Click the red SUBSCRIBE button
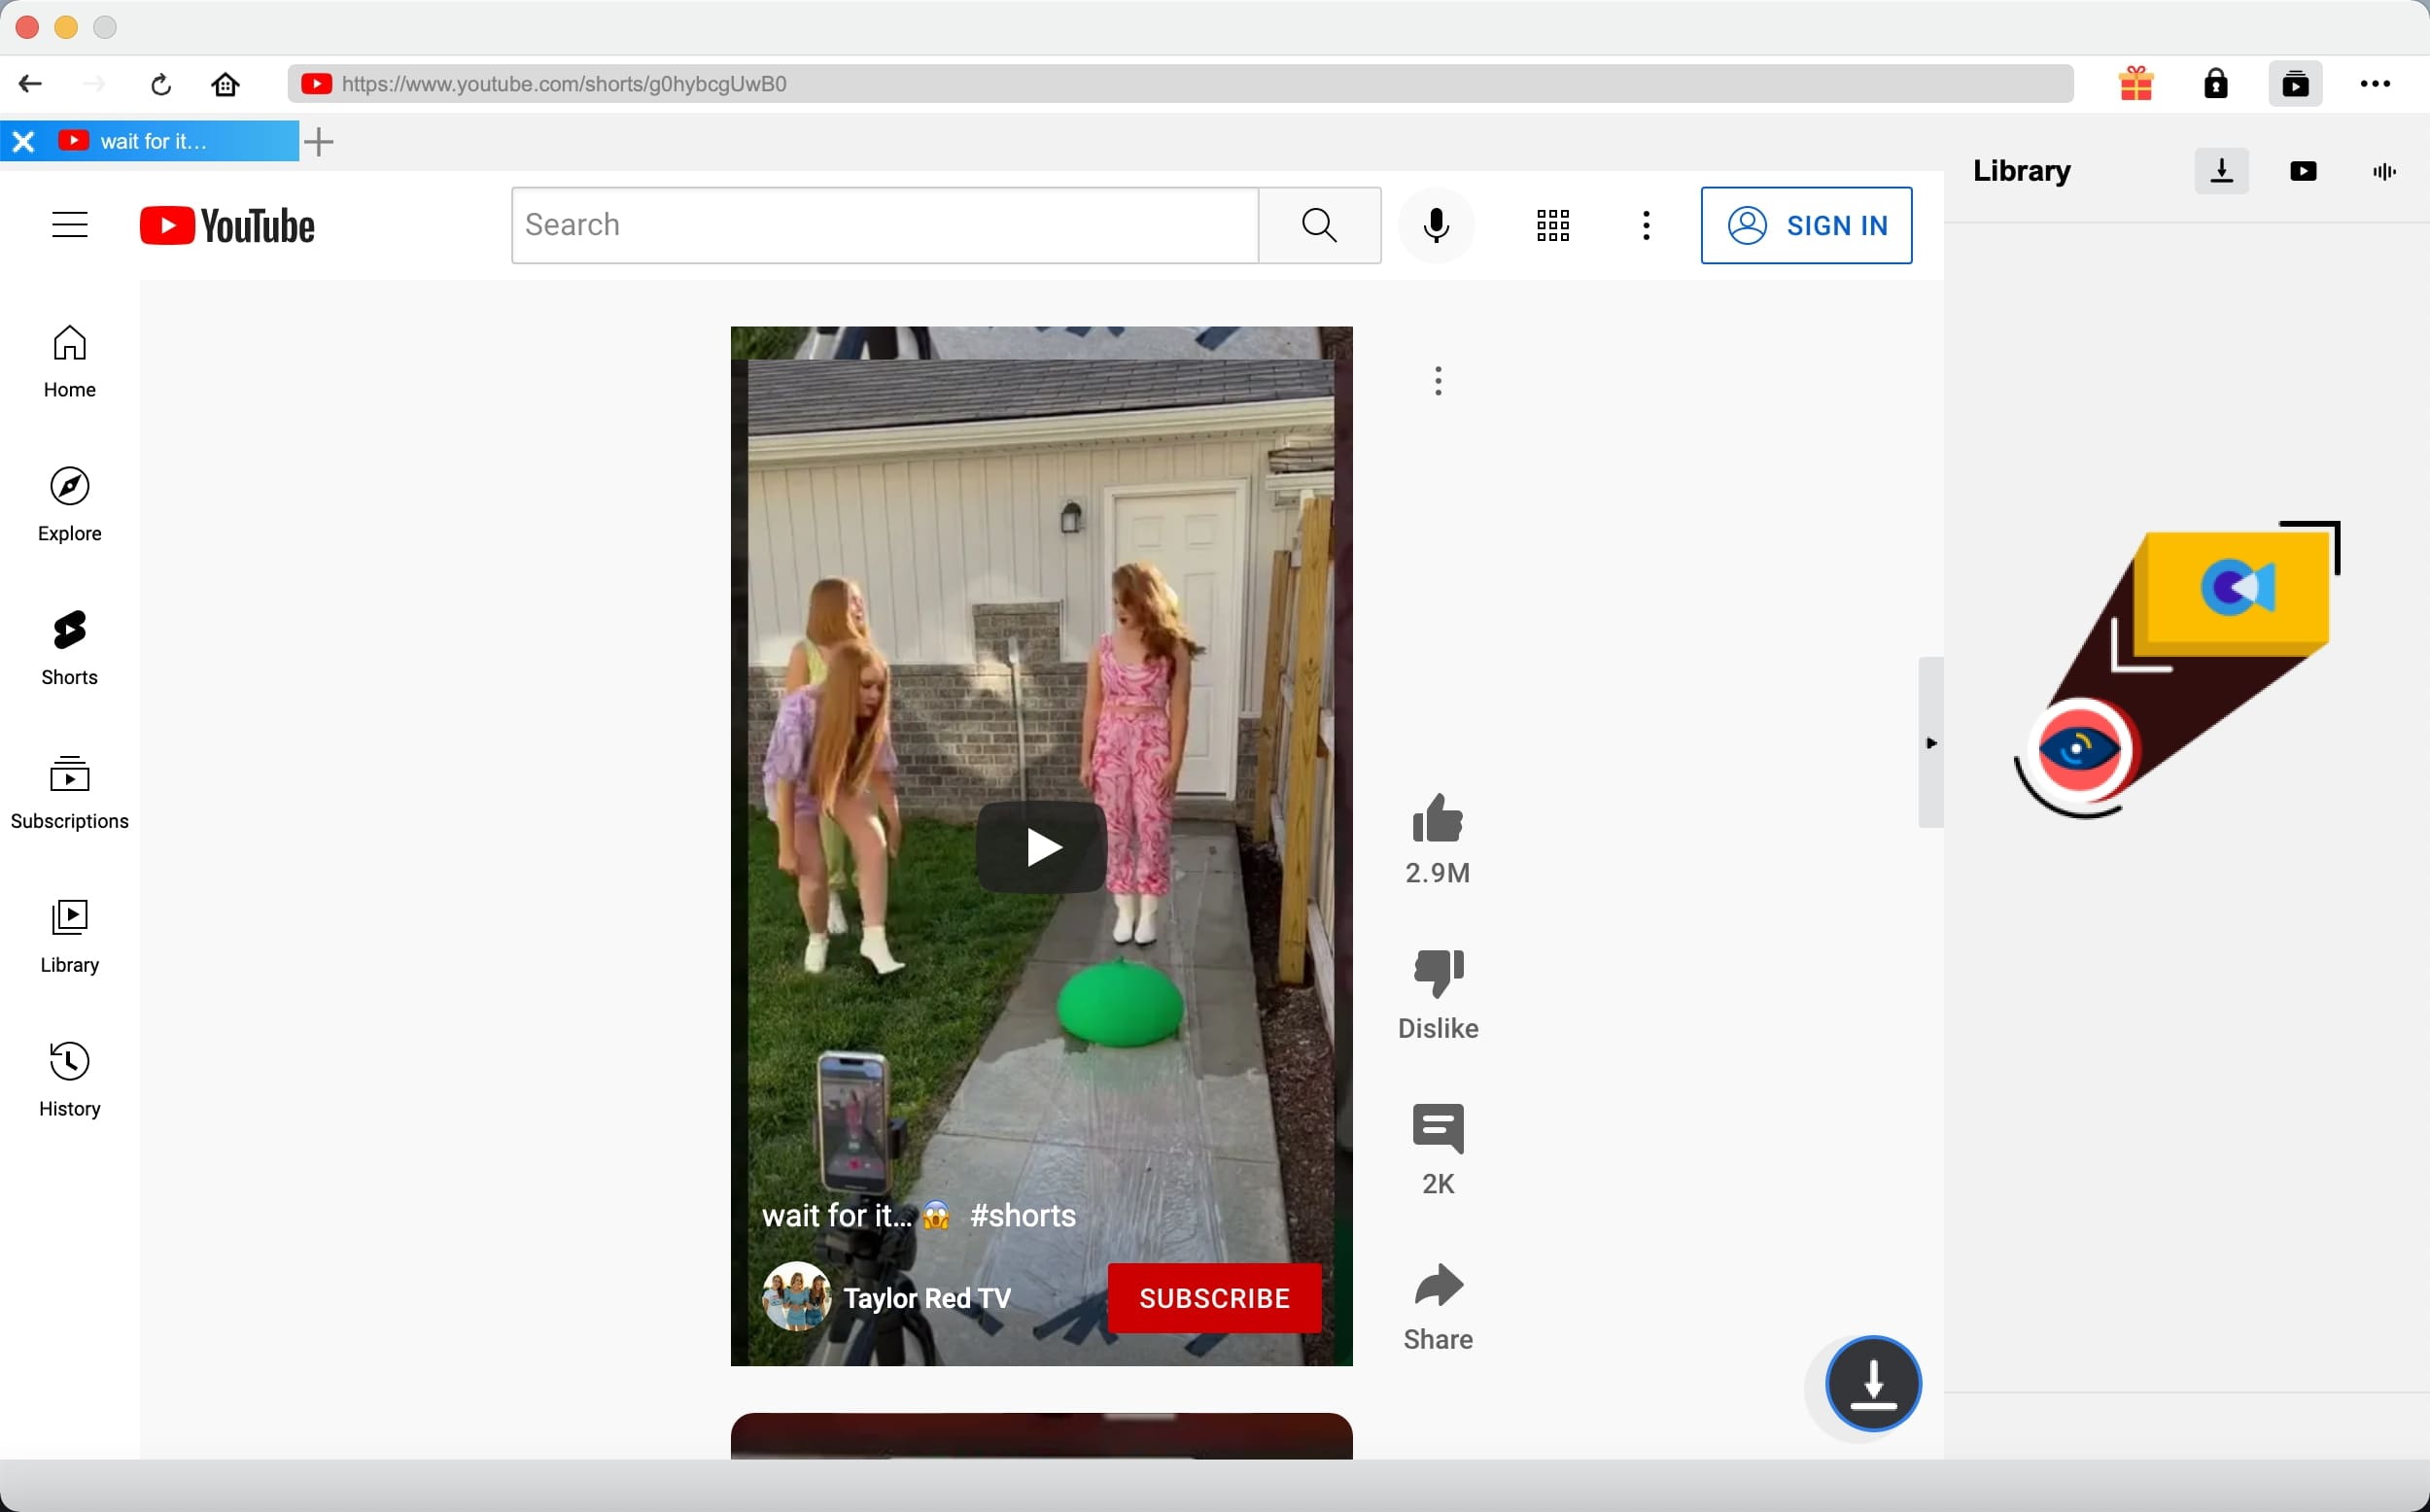 pos(1214,1297)
